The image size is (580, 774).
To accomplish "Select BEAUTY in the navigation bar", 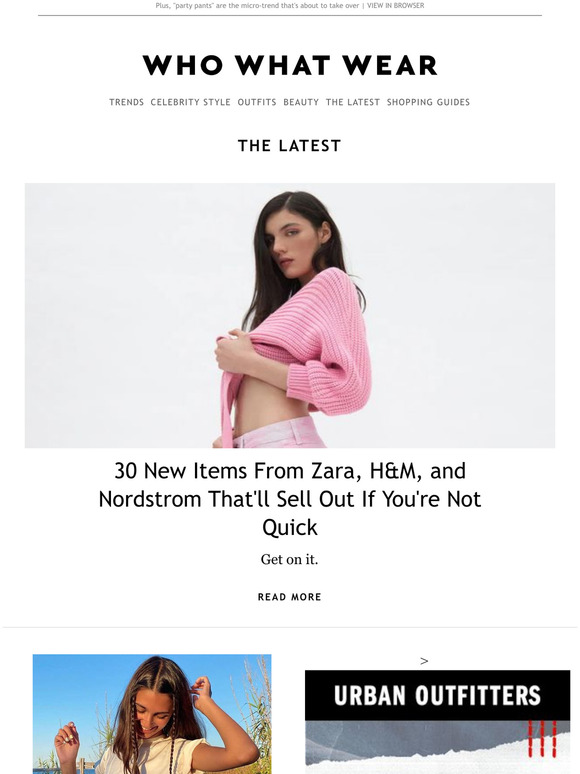I will (301, 102).
